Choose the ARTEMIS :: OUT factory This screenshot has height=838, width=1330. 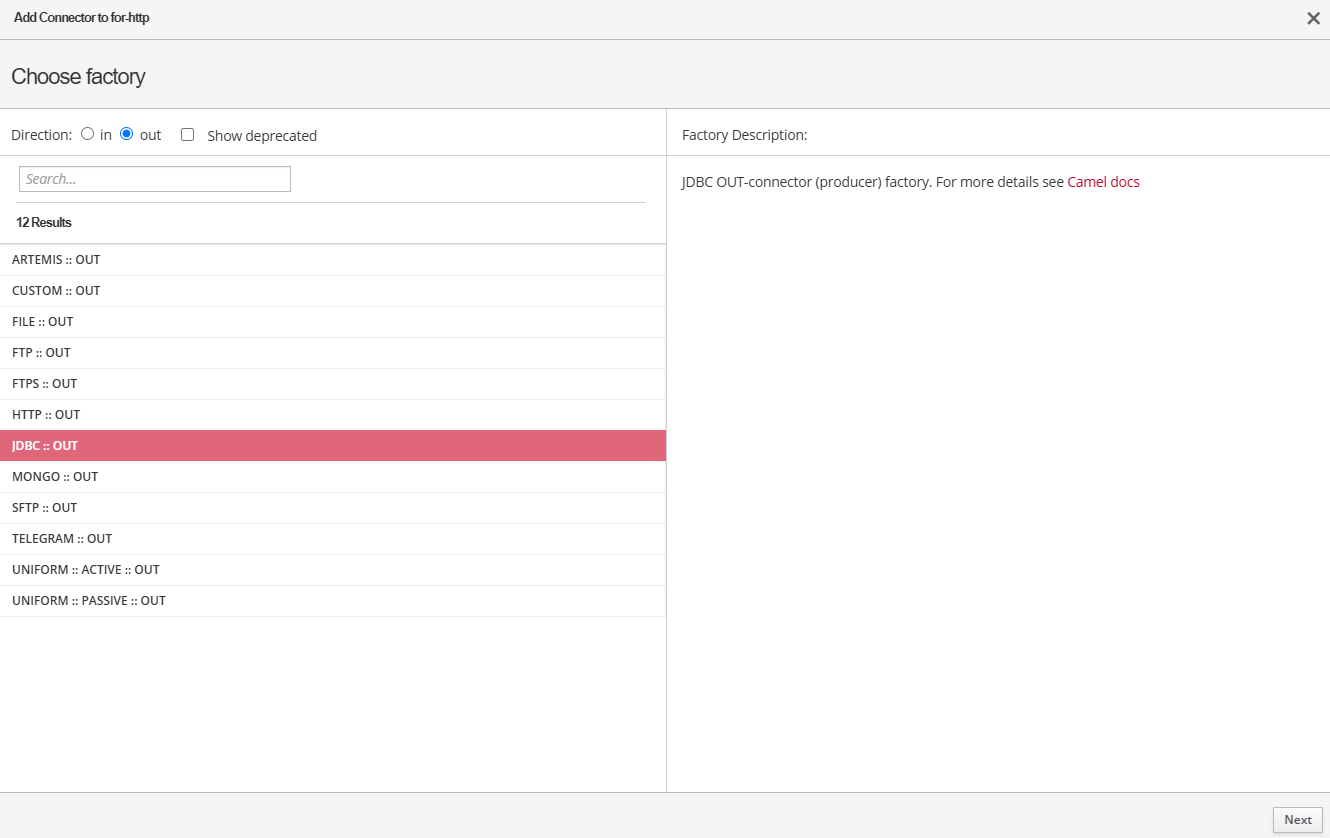pos(56,260)
